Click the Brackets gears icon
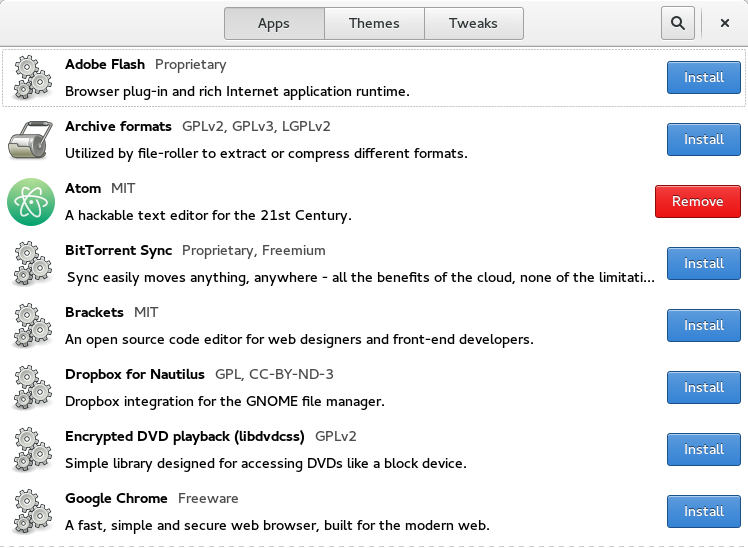 30,326
